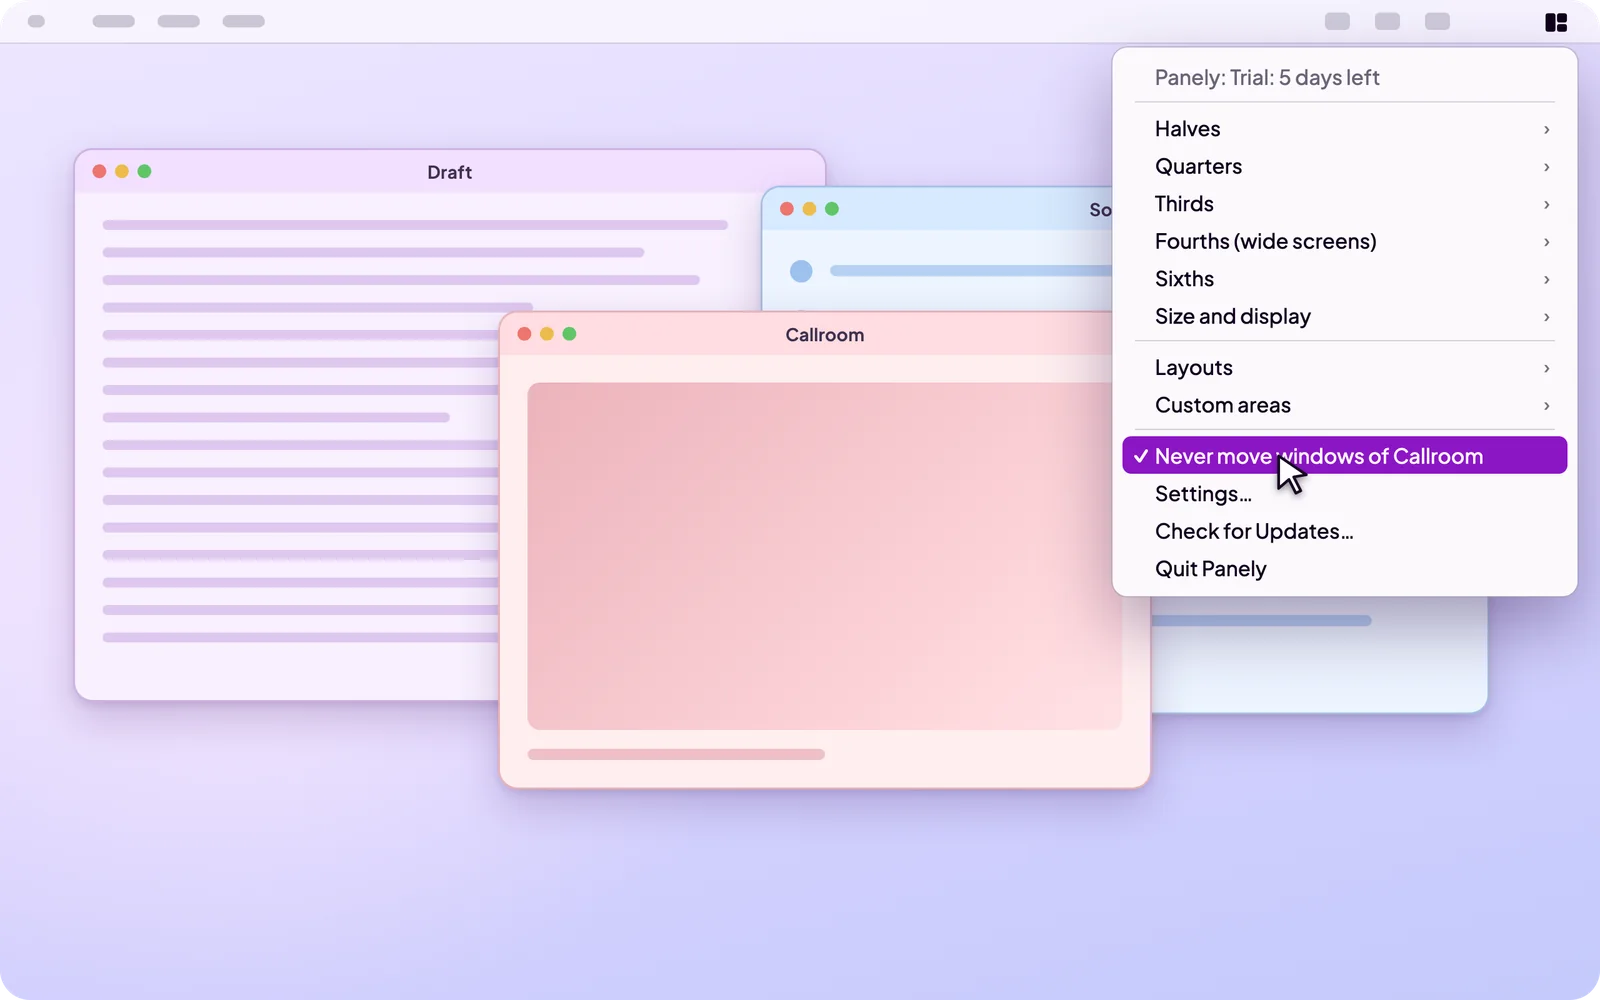Screen dimensions: 1600x1000
Task: Click the blue avatar circle in blue window
Action: point(801,271)
